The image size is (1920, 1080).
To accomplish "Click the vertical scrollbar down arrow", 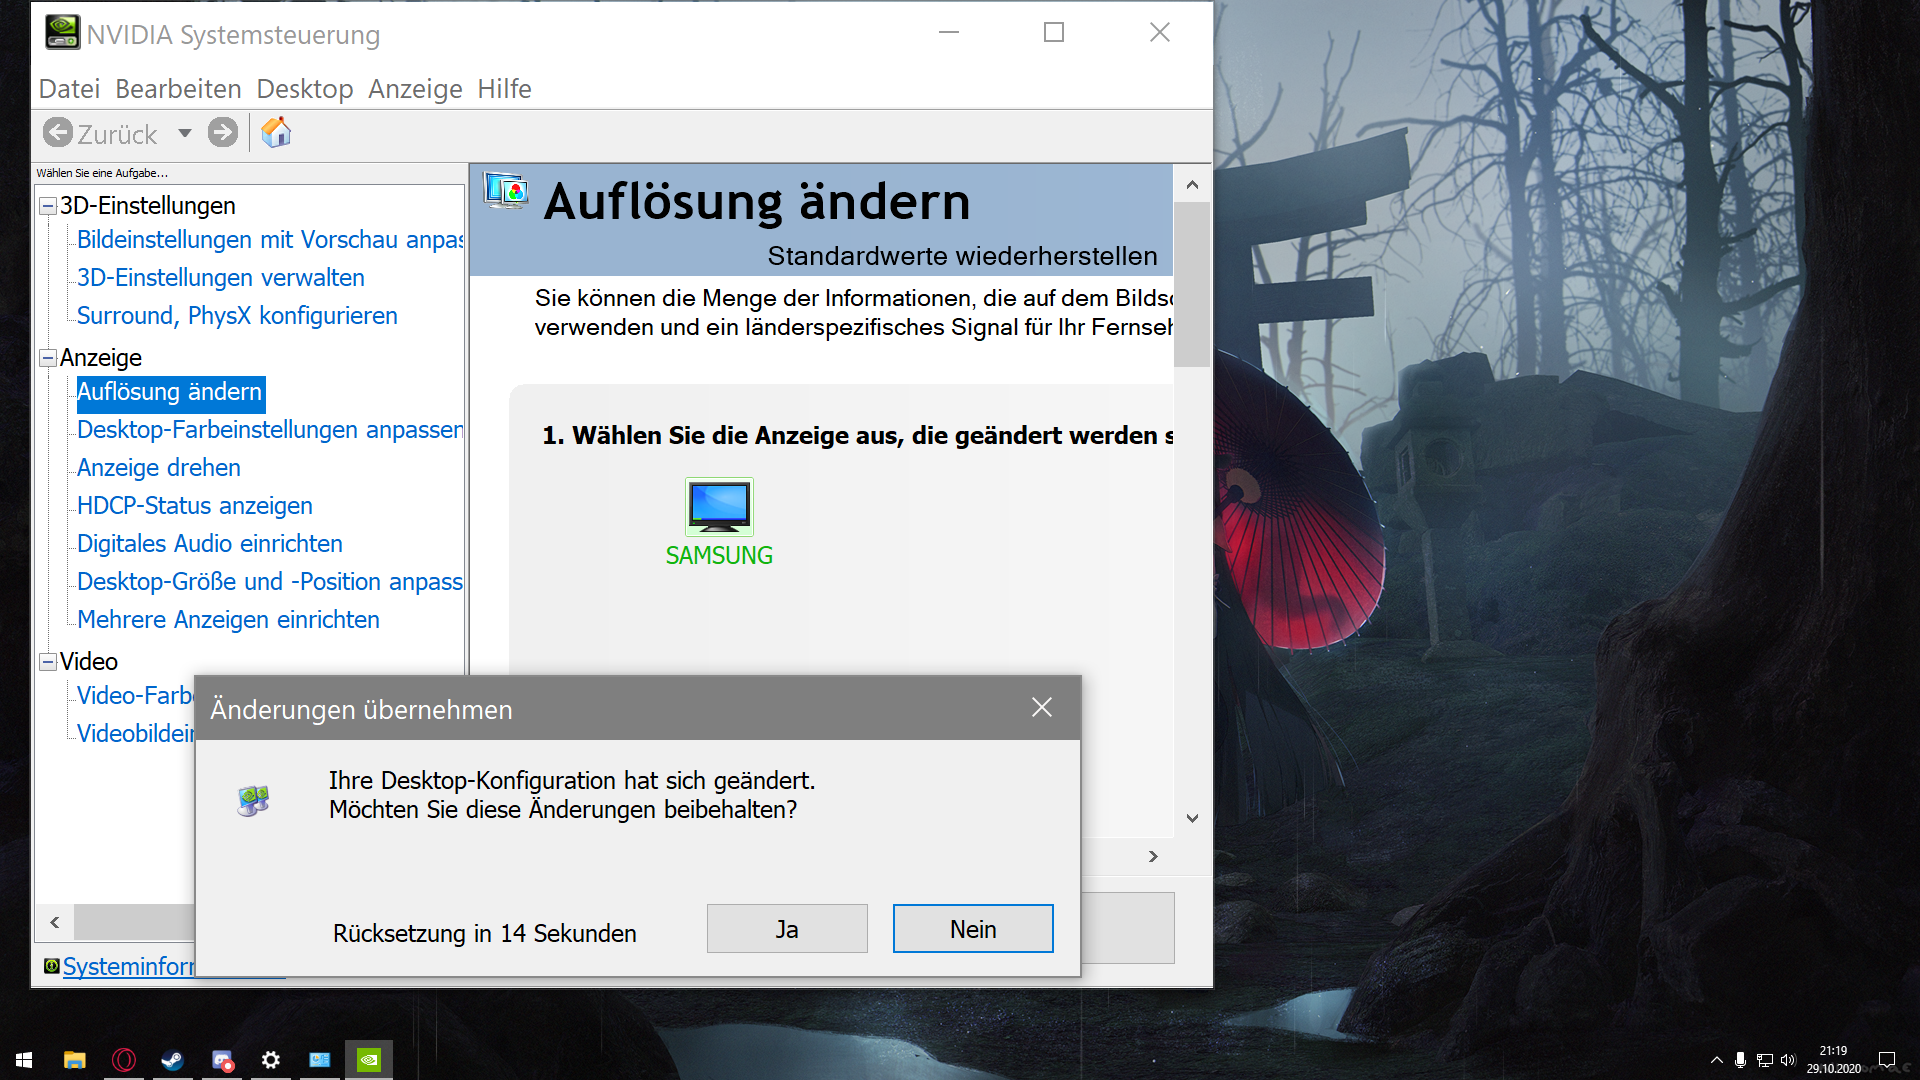I will (1192, 818).
